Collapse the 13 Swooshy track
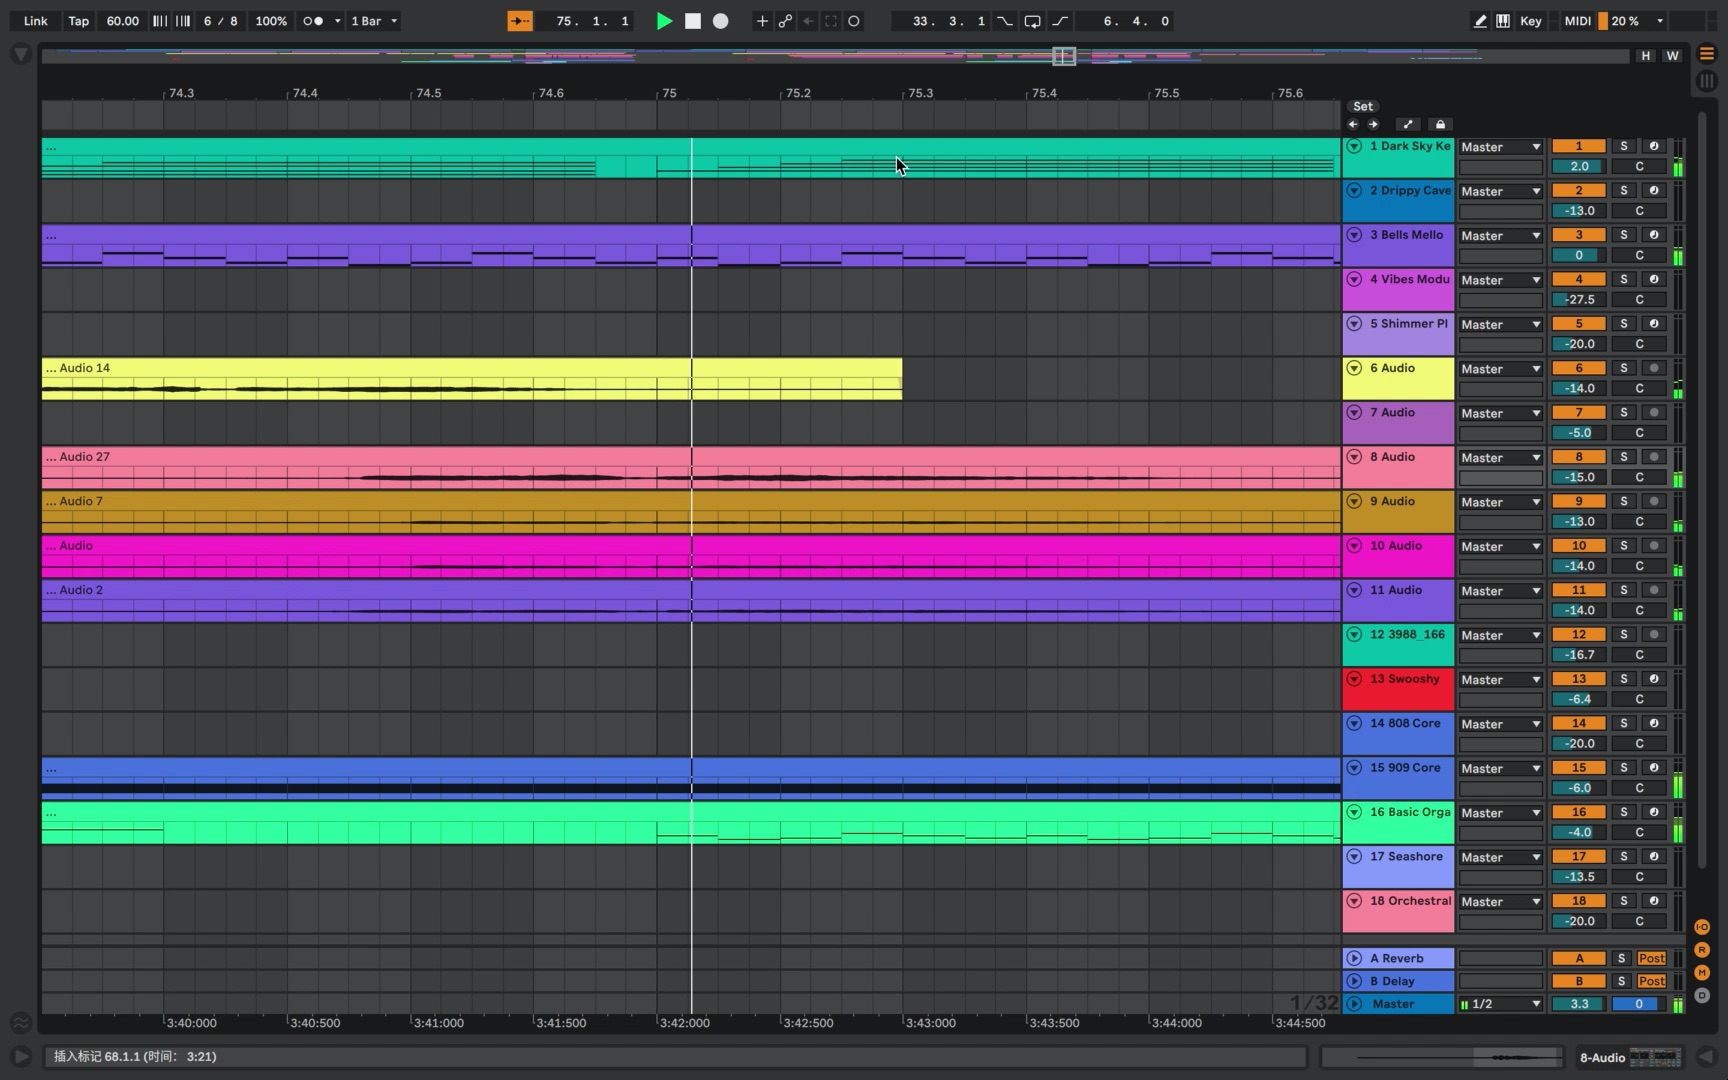The width and height of the screenshot is (1728, 1080). pyautogui.click(x=1354, y=679)
